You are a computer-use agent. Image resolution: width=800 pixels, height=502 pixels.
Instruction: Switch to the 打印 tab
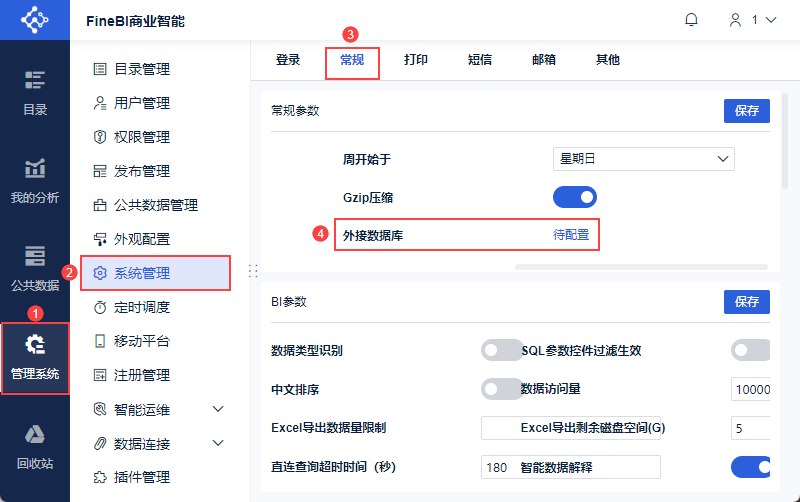click(416, 60)
